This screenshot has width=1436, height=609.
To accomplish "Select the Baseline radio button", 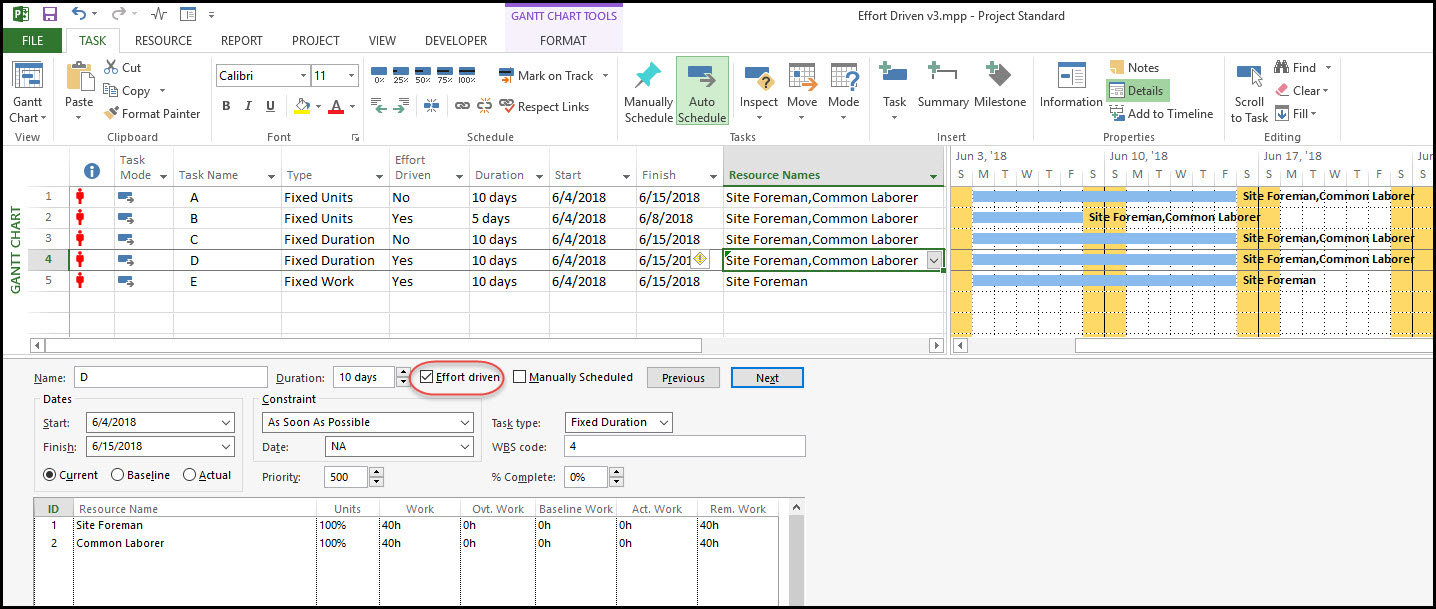I will click(118, 475).
